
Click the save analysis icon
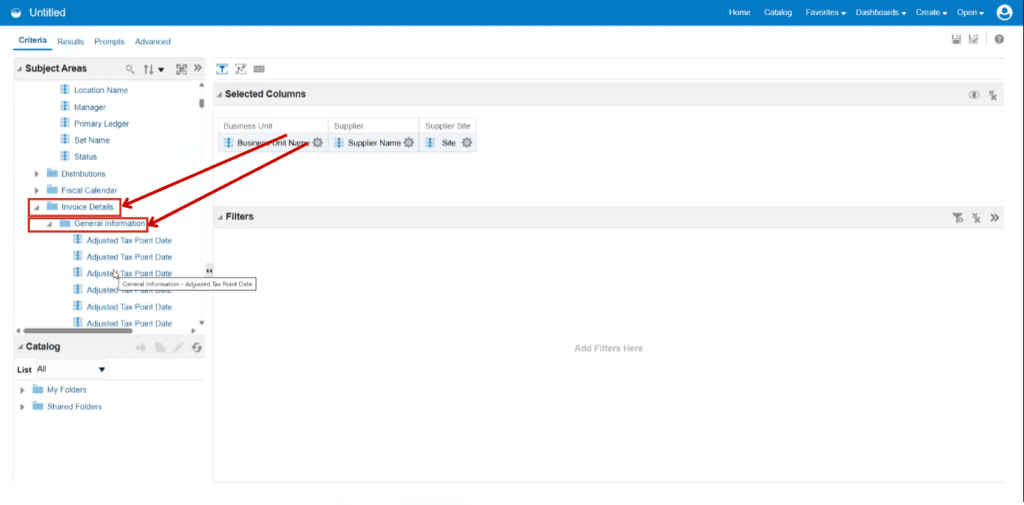[x=956, y=40]
